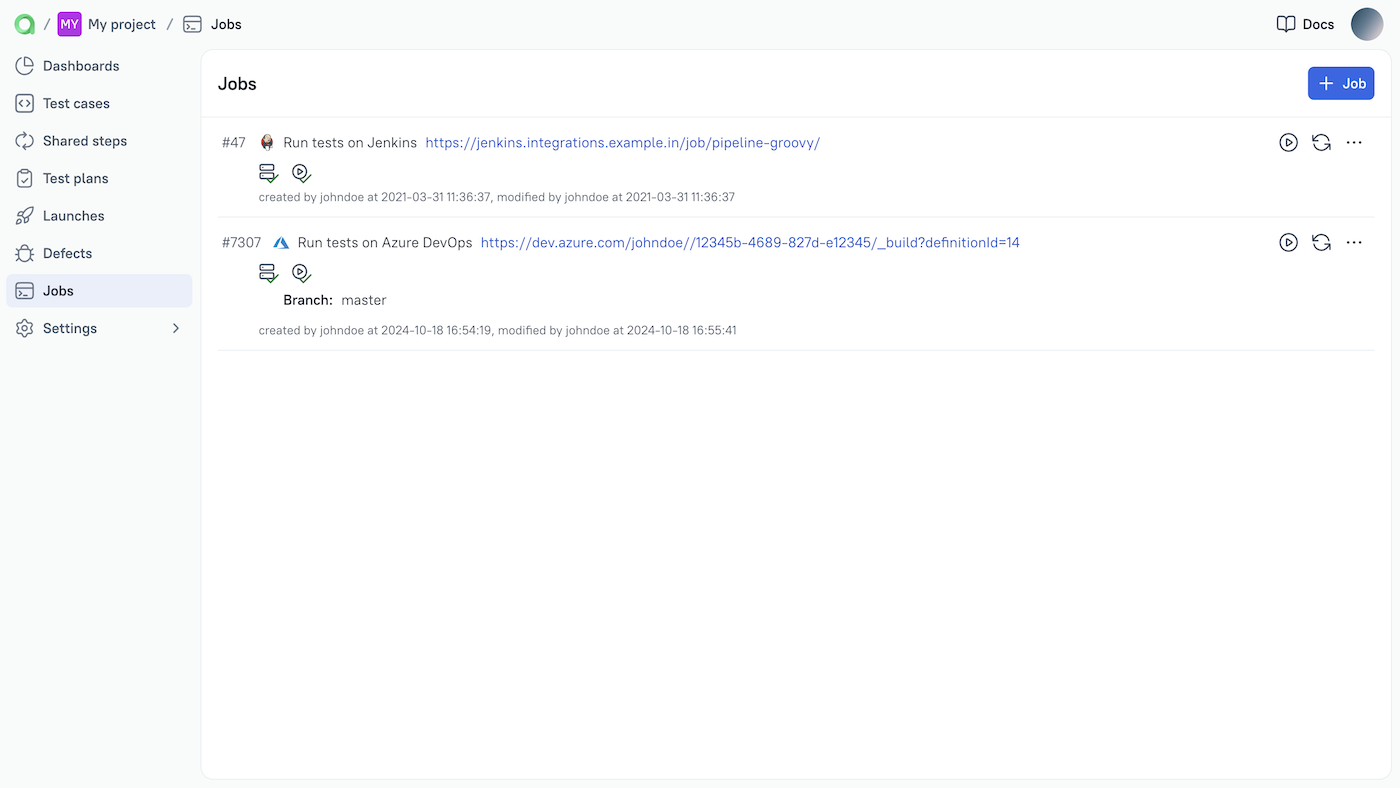Click the user avatar in the top corner
The width and height of the screenshot is (1400, 788).
click(x=1367, y=23)
